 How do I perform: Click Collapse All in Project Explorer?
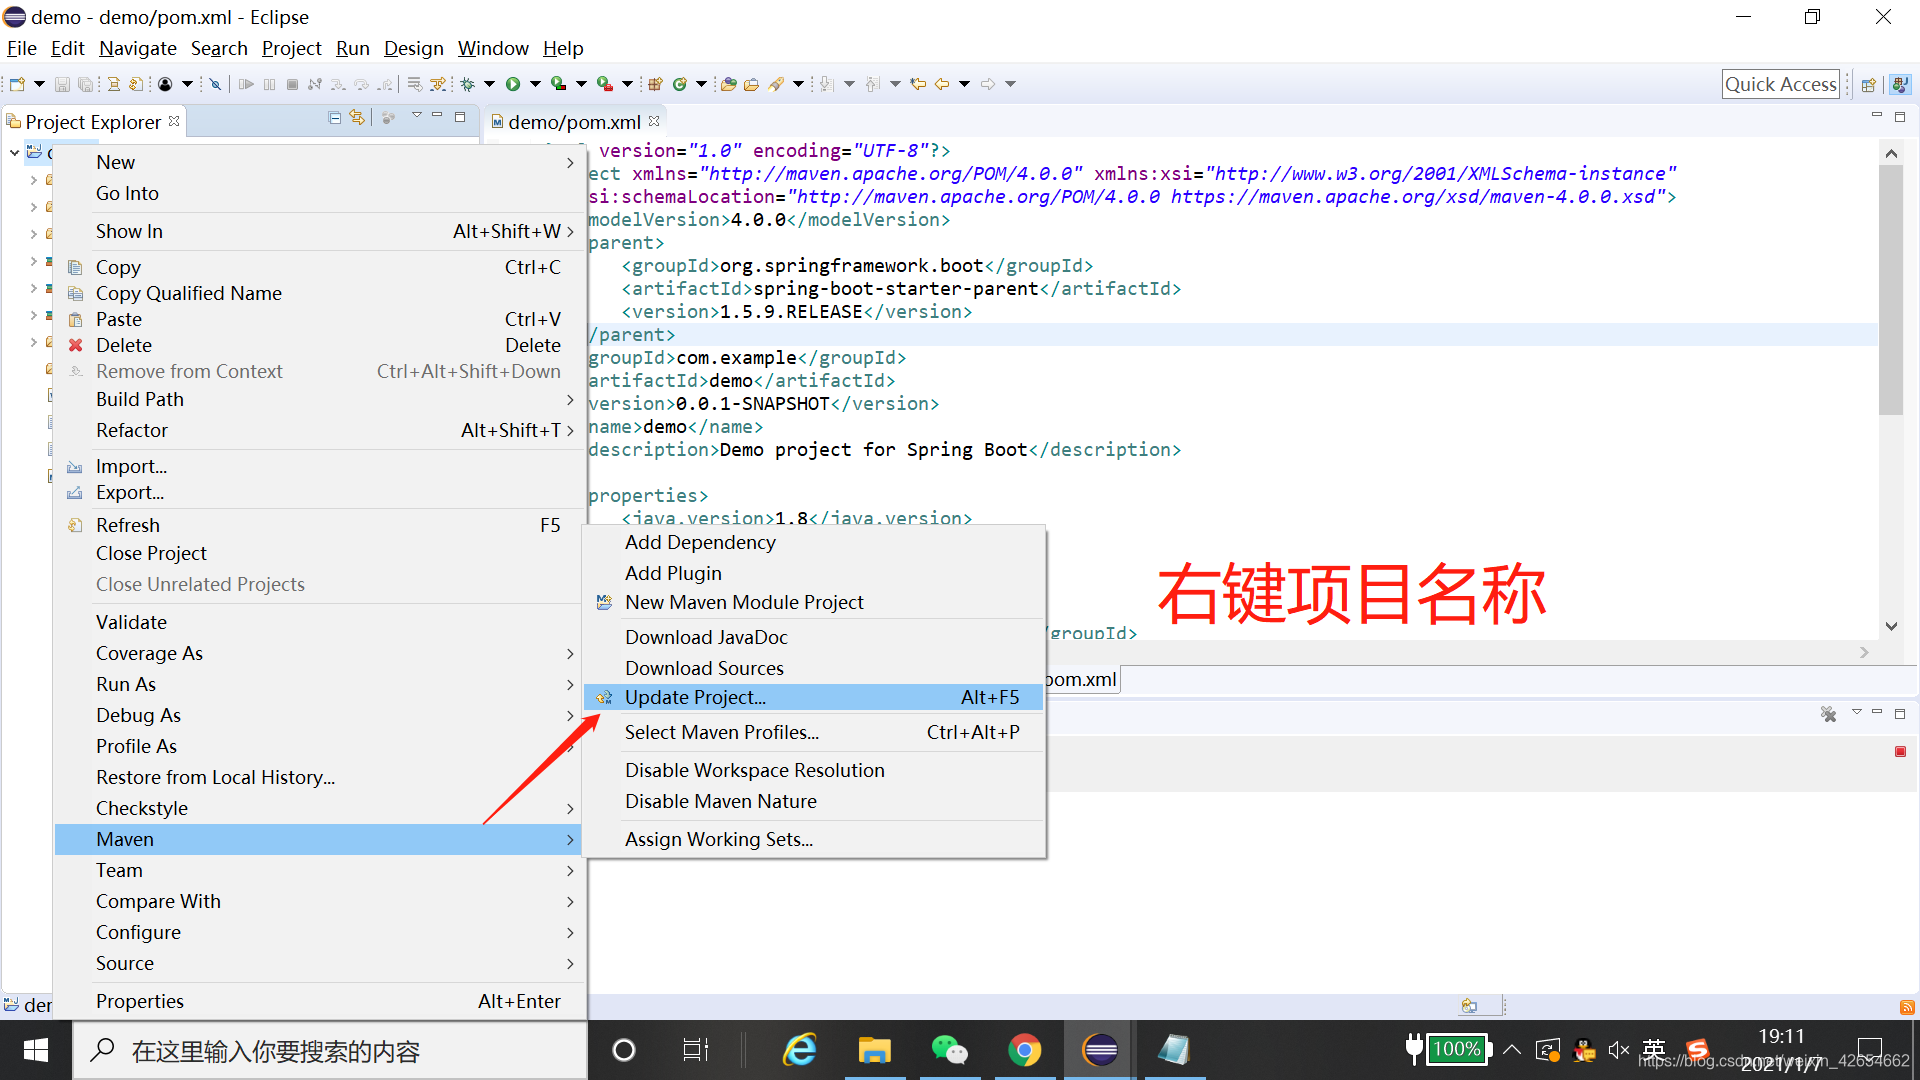tap(335, 118)
